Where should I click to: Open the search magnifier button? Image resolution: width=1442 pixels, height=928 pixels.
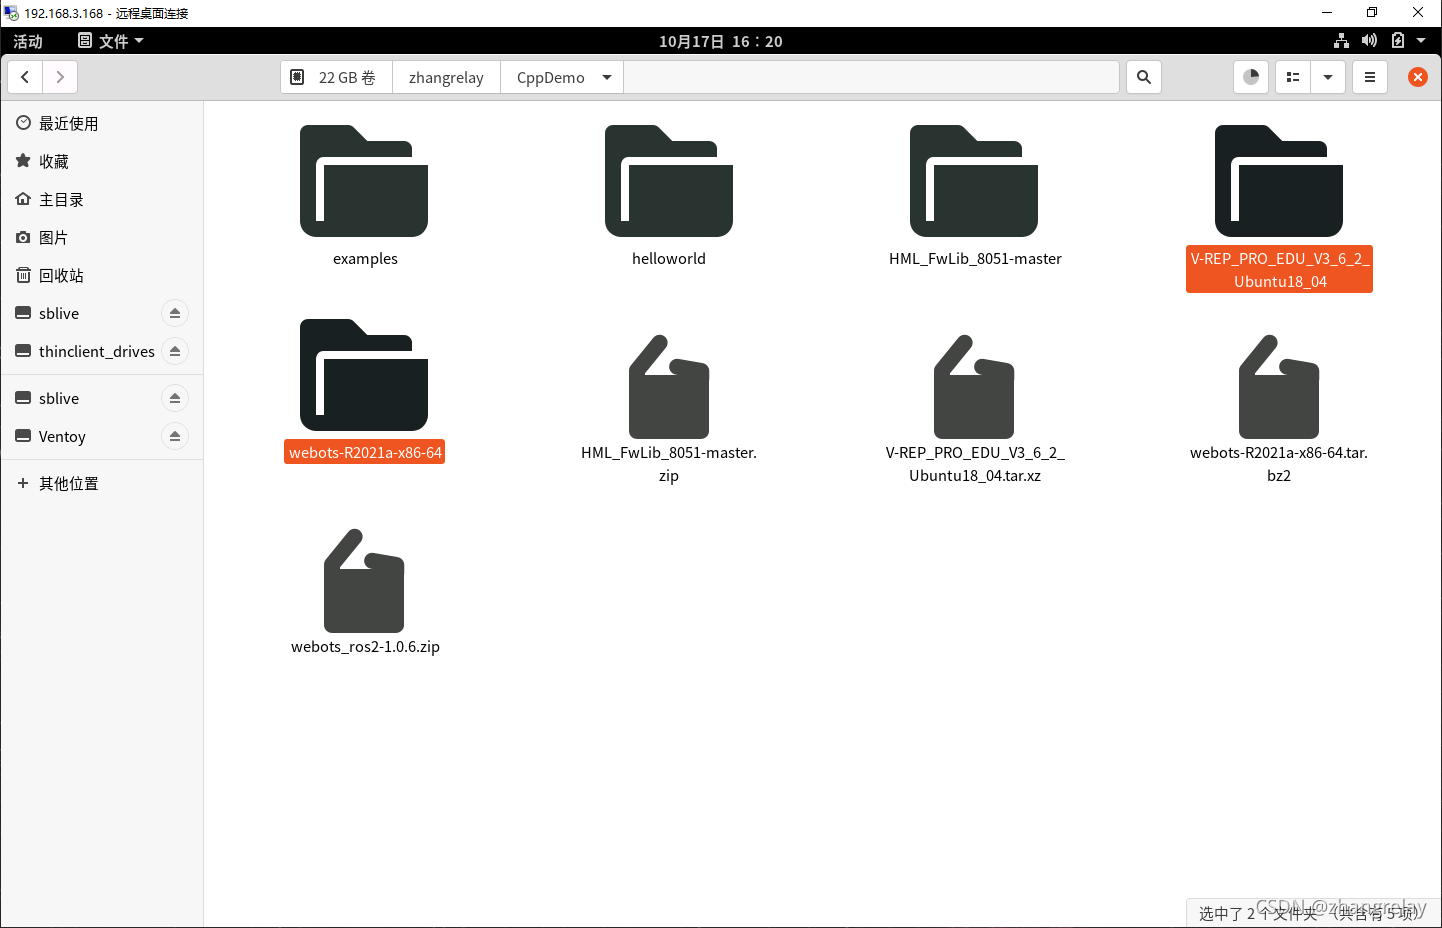(1144, 77)
